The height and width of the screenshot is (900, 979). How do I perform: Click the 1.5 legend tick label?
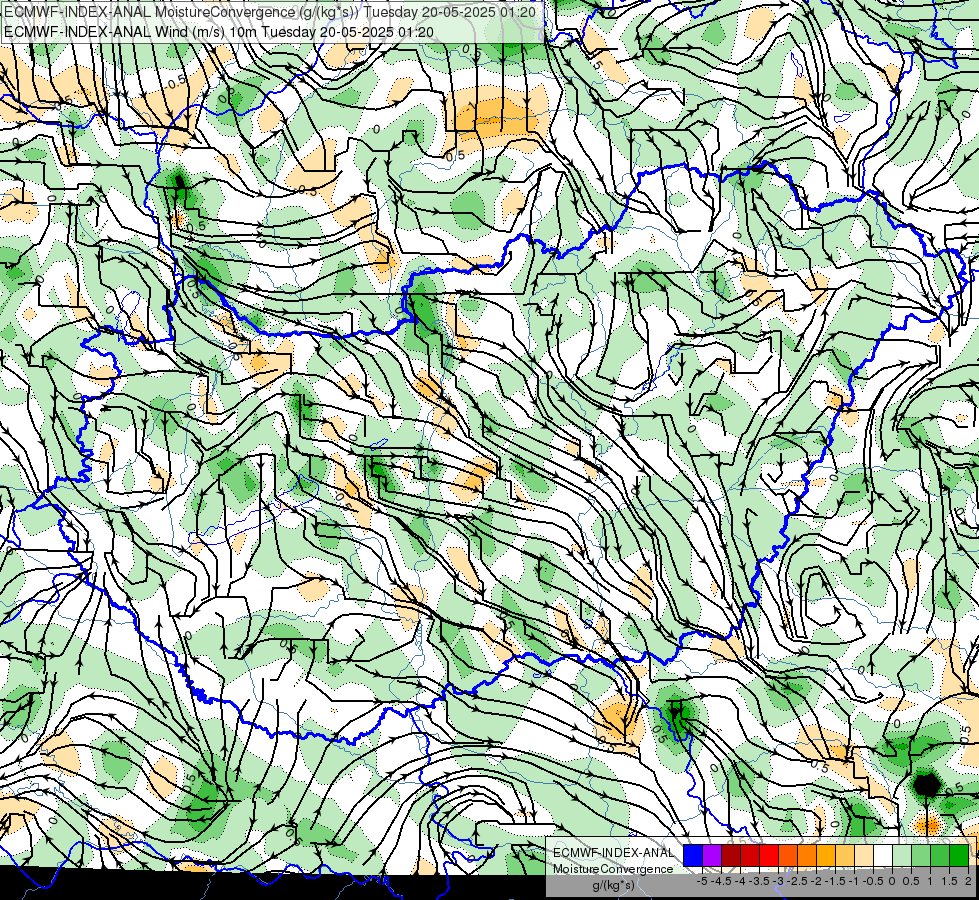[949, 881]
